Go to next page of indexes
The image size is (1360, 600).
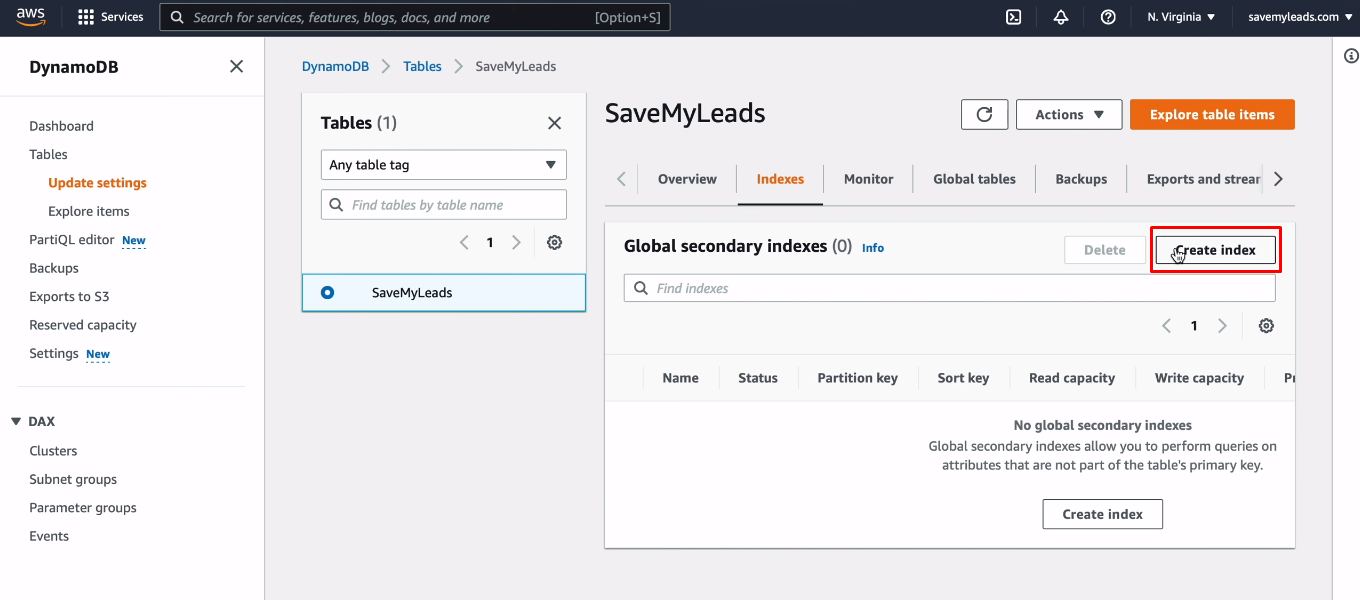pyautogui.click(x=1222, y=326)
